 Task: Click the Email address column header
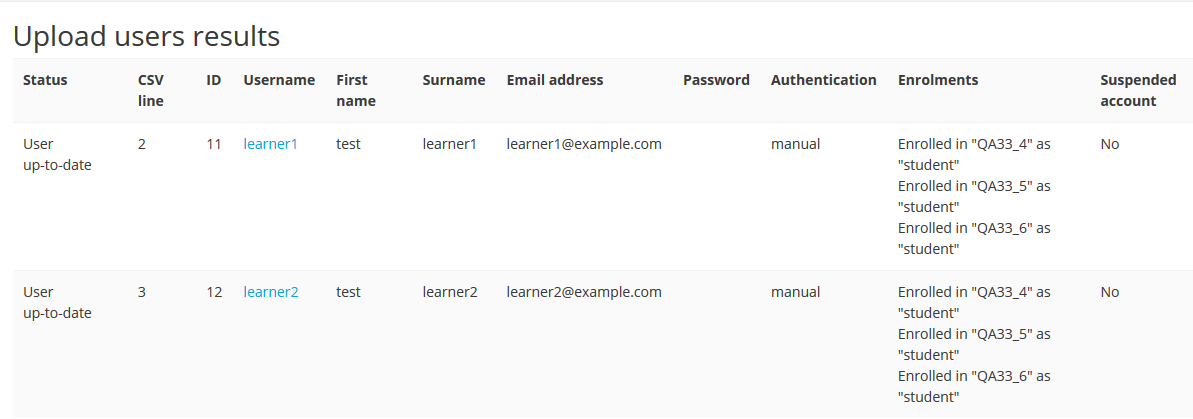(x=555, y=80)
